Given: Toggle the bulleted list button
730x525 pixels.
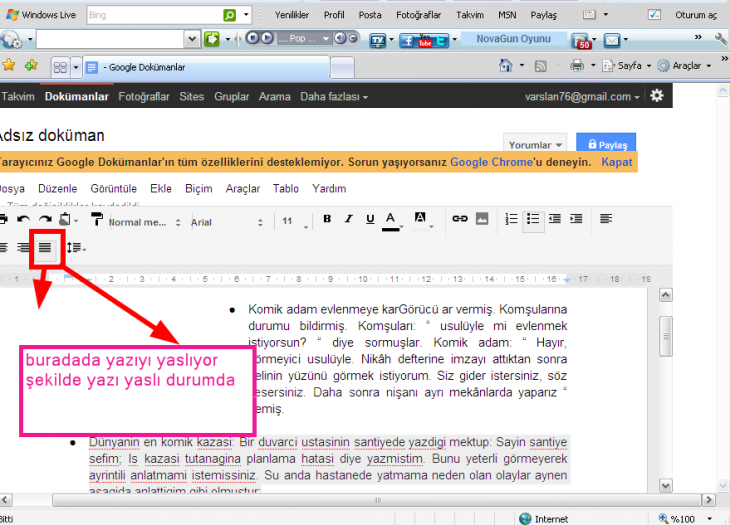Looking at the screenshot, I should point(533,219).
